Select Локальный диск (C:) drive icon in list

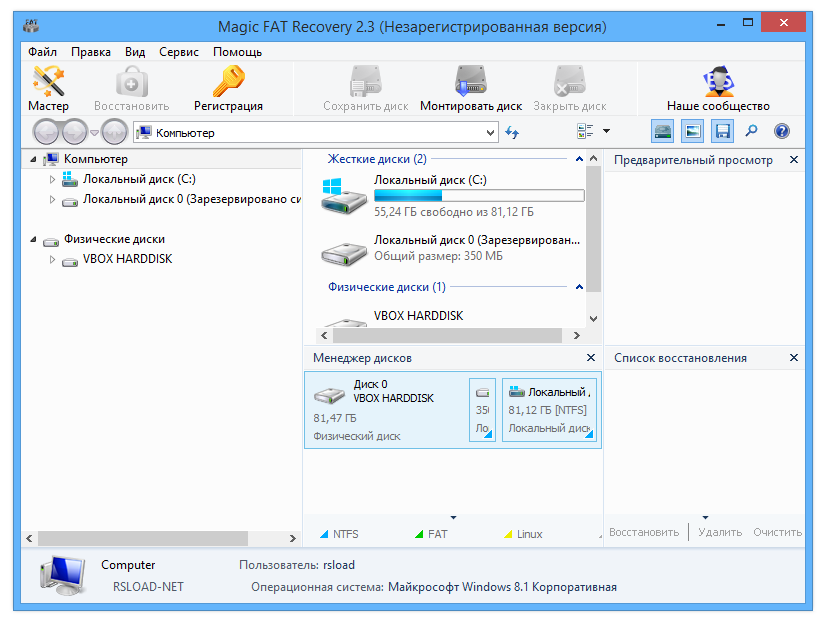click(344, 196)
